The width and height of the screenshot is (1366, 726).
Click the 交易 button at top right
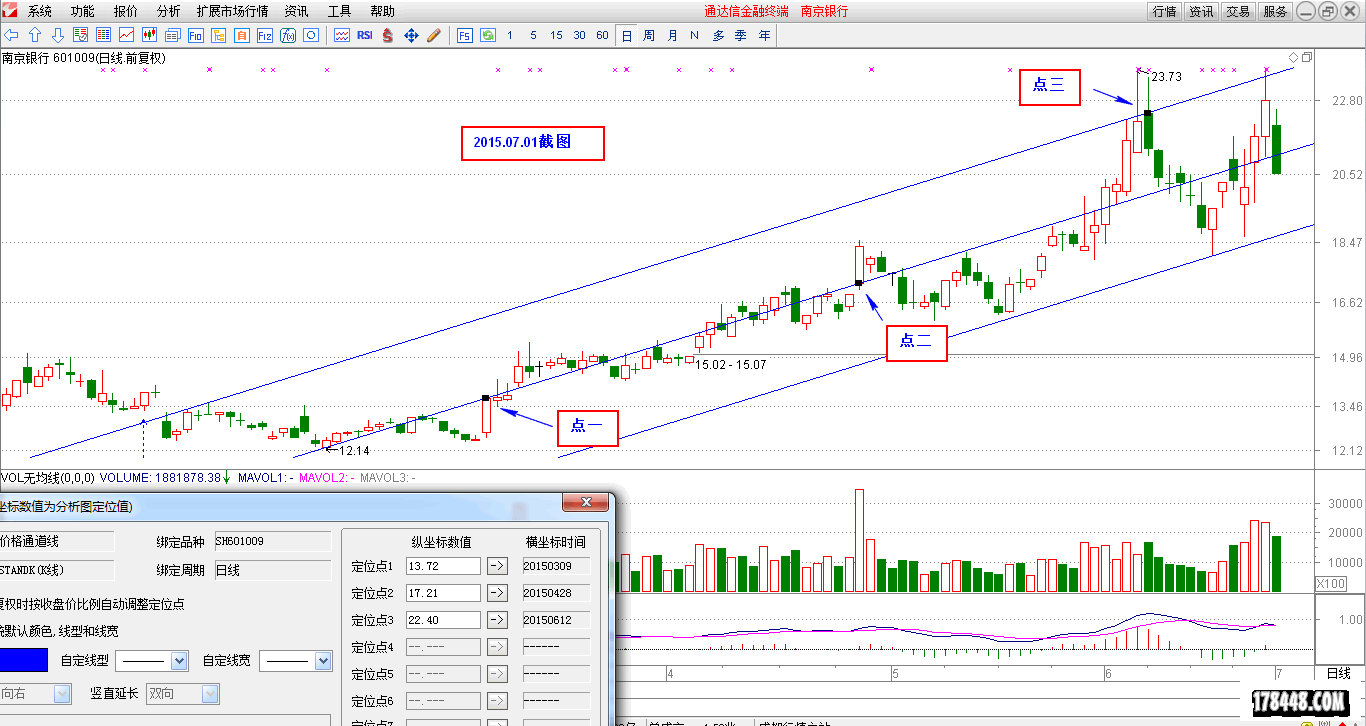pos(1238,11)
